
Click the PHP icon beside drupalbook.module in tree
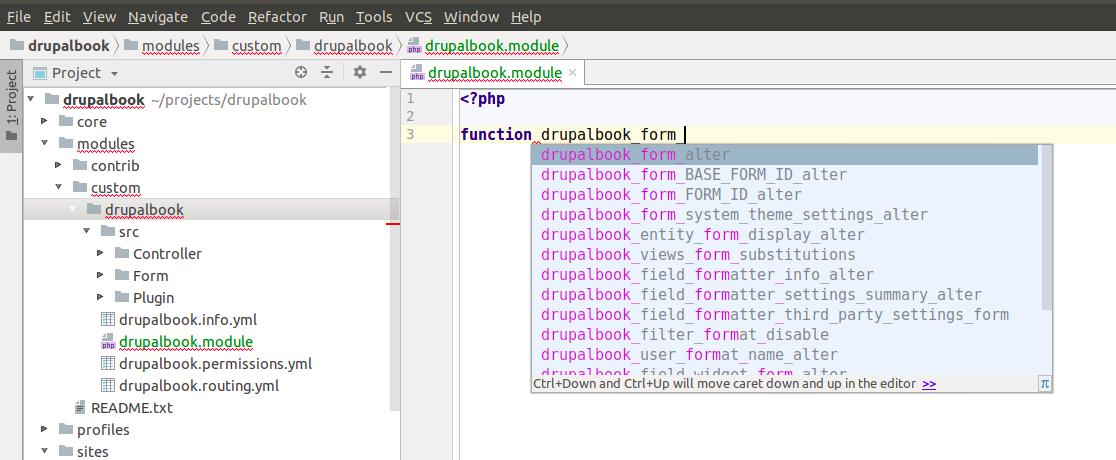(107, 342)
